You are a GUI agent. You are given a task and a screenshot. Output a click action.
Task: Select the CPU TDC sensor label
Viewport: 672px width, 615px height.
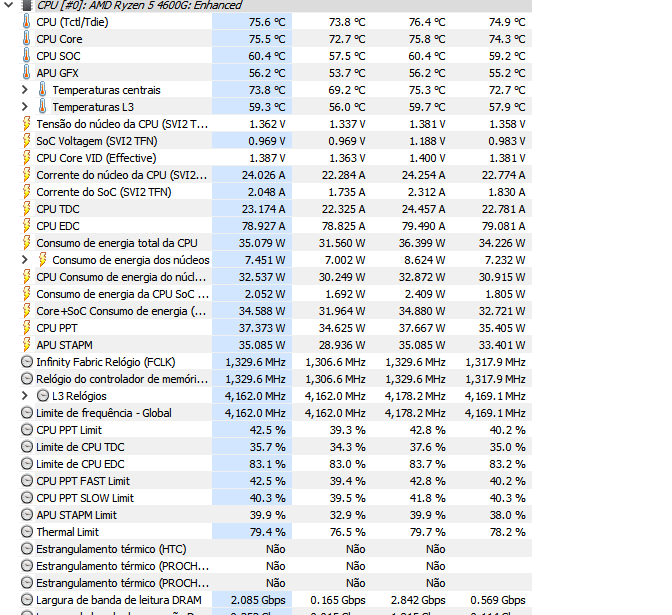tap(57, 209)
